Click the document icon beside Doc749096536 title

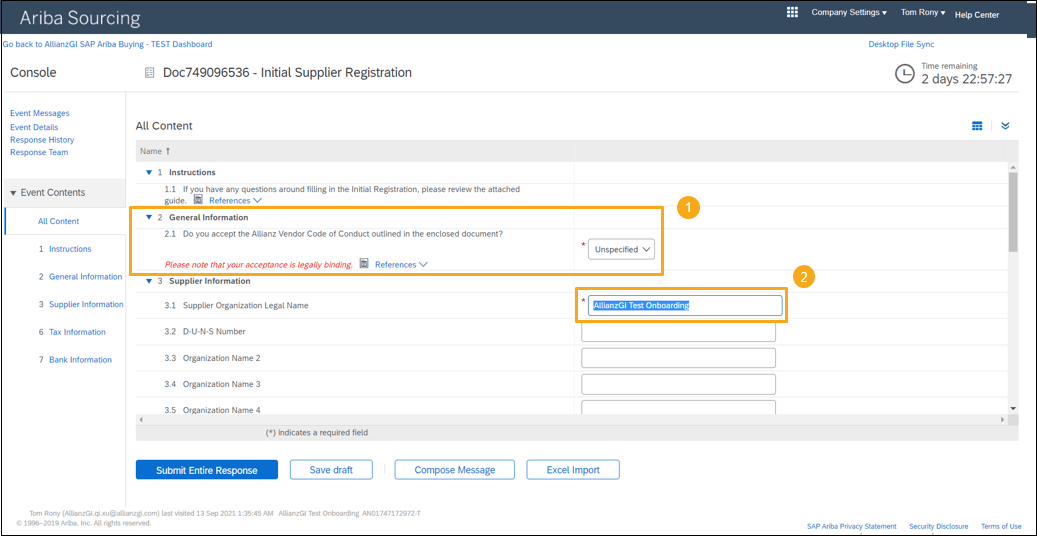pyautogui.click(x=150, y=73)
